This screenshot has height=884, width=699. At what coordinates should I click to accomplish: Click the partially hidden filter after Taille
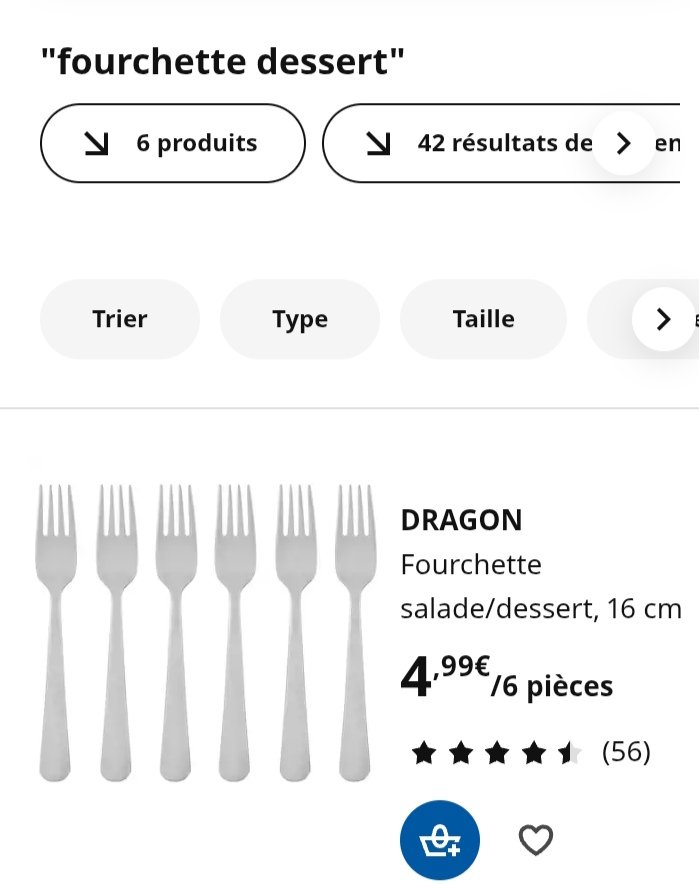click(643, 319)
